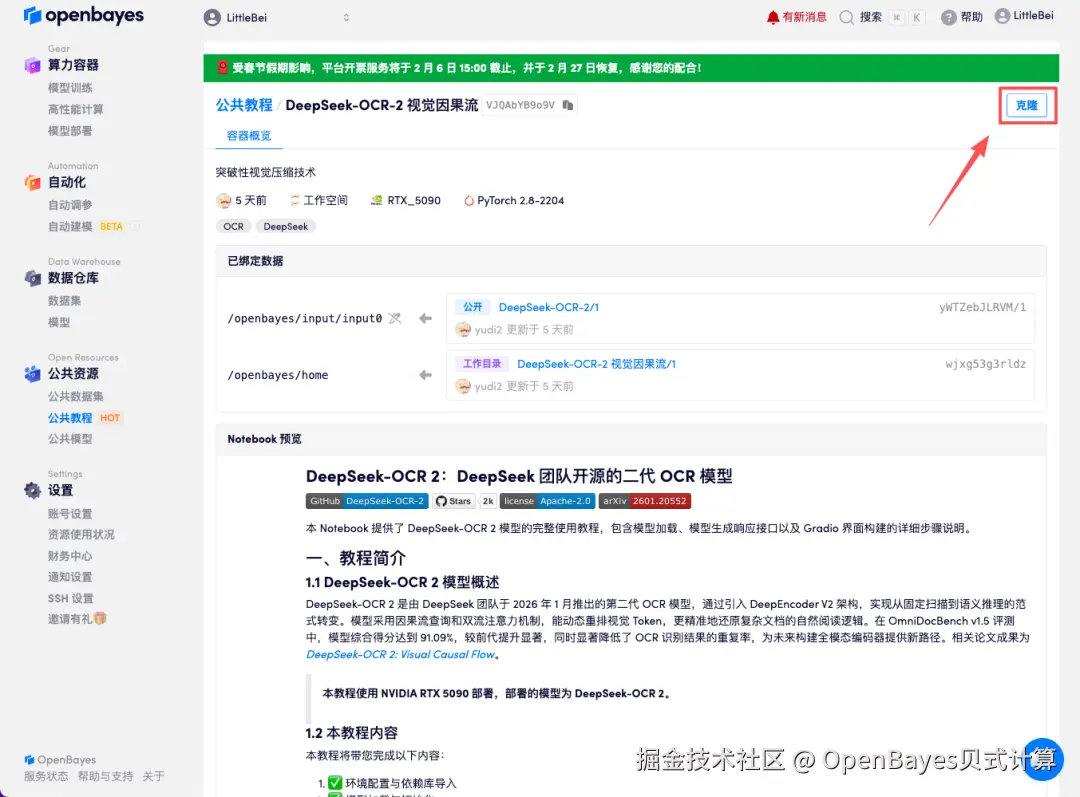The image size is (1080, 797).
Task: Copy the container ID VJQAbYB9o9V
Action: (x=568, y=105)
